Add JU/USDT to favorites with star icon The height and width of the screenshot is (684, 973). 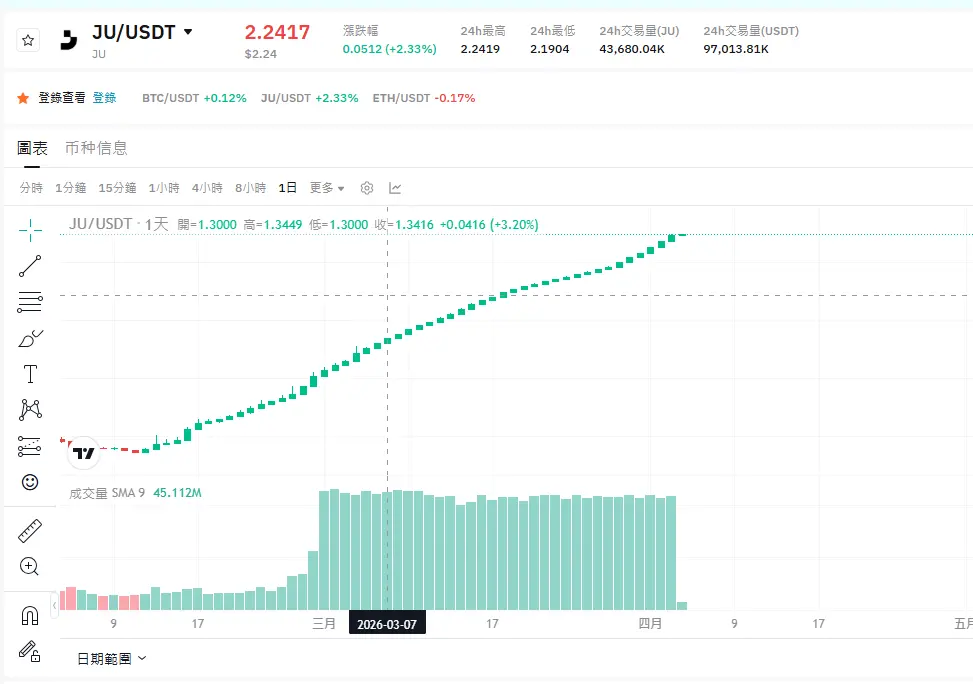28,40
